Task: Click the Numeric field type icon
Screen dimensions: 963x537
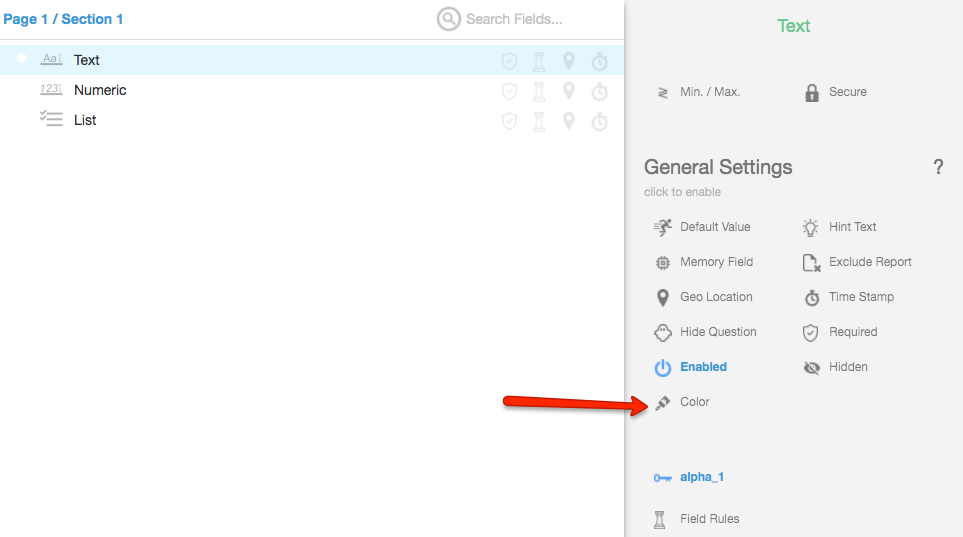Action: (51, 90)
